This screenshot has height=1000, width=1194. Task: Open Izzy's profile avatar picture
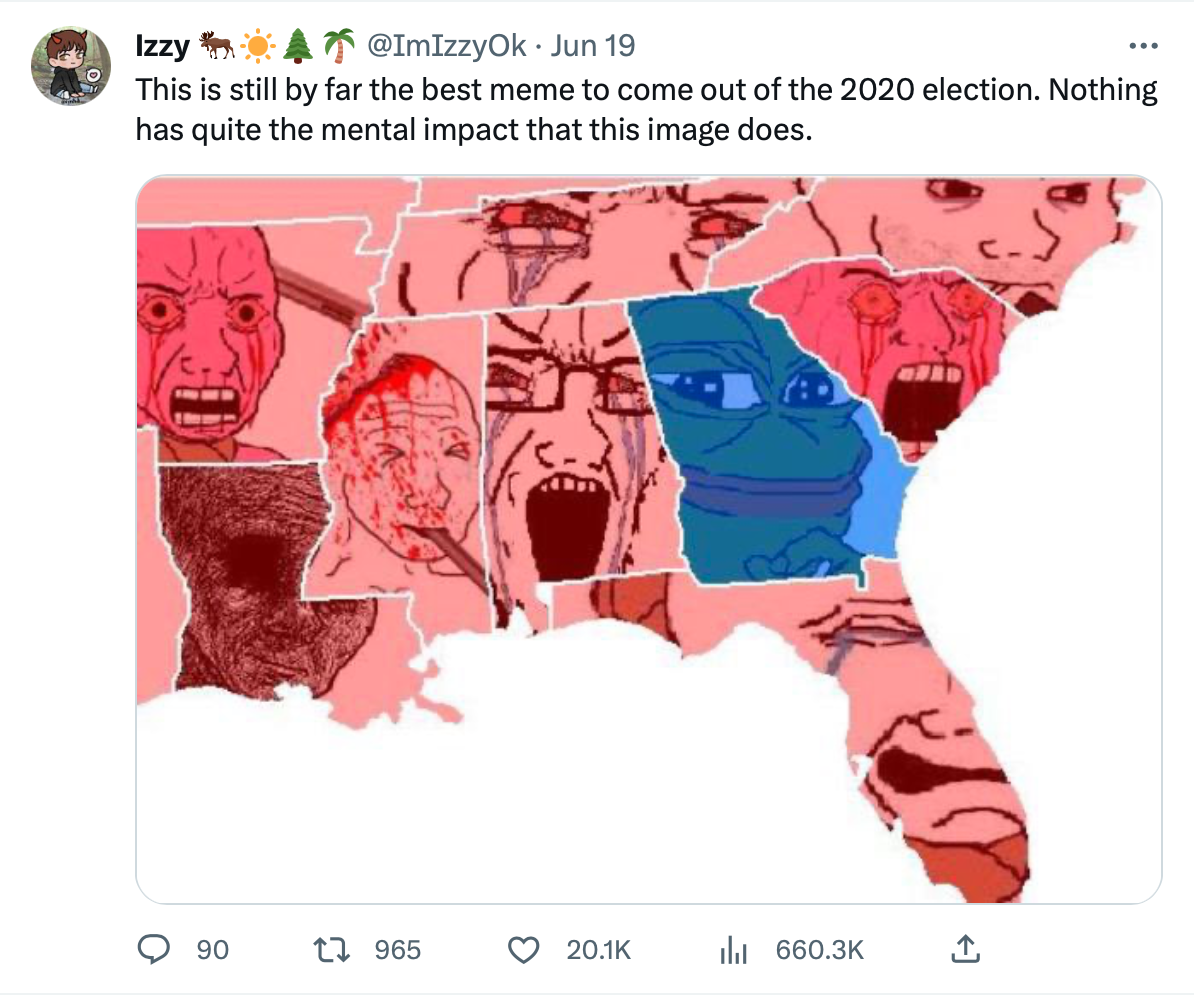coord(70,67)
